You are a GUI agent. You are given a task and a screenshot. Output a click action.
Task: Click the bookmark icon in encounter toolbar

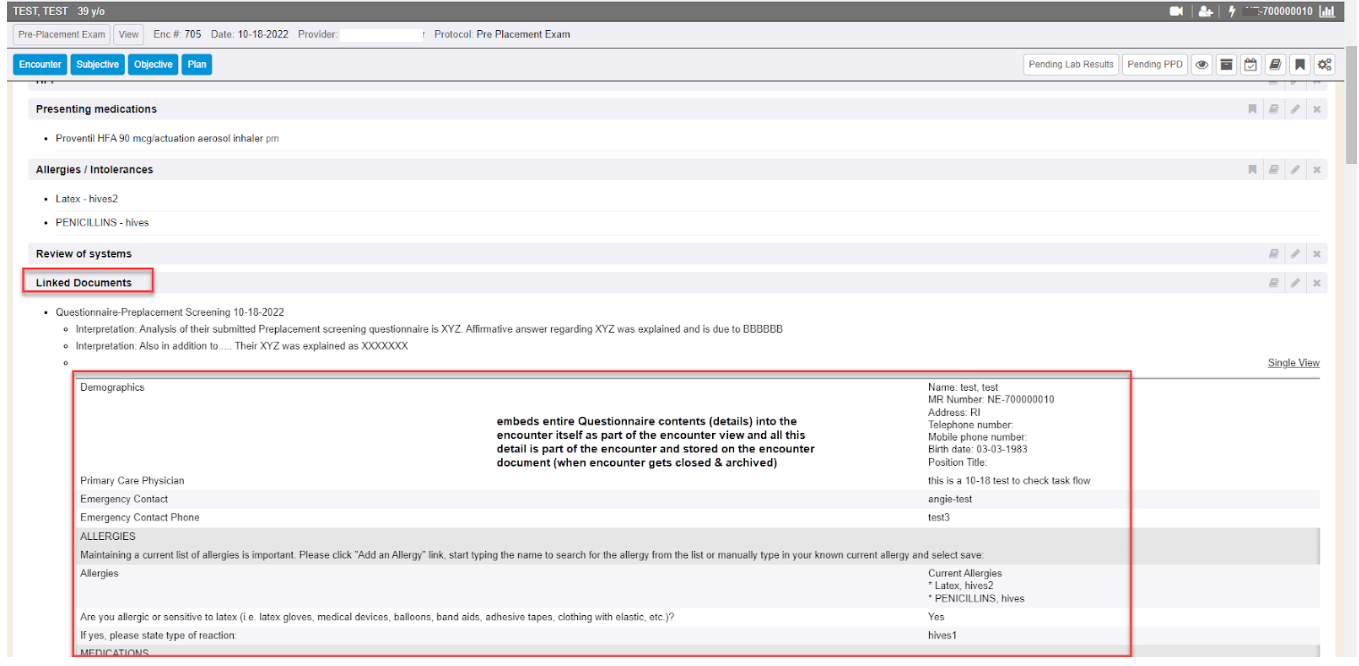[1299, 65]
